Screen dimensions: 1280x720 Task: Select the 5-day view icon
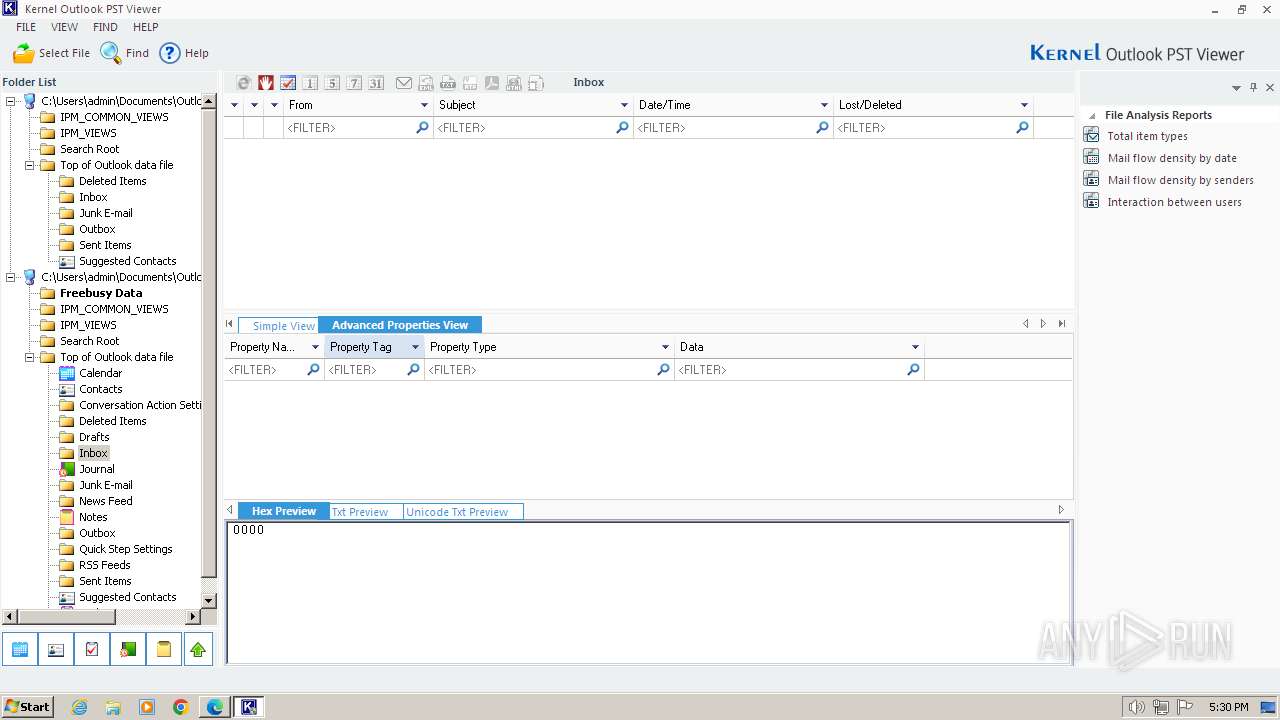pos(332,83)
